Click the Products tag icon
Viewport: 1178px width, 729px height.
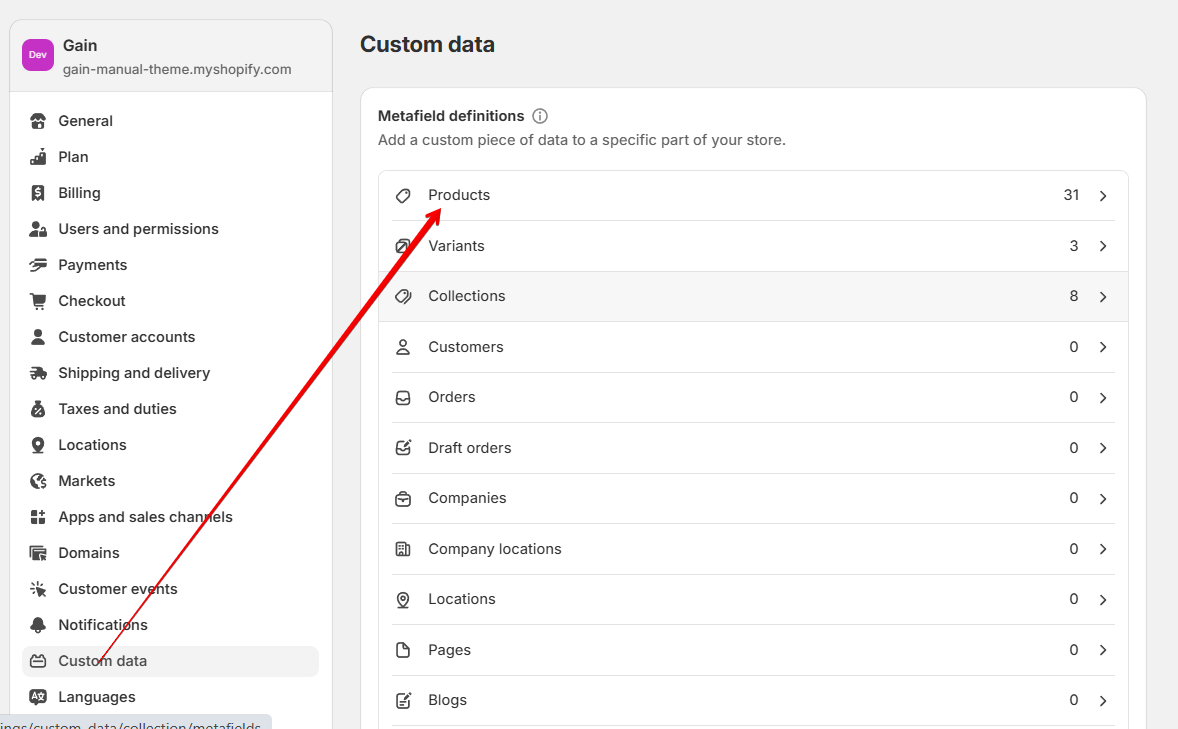(x=403, y=195)
